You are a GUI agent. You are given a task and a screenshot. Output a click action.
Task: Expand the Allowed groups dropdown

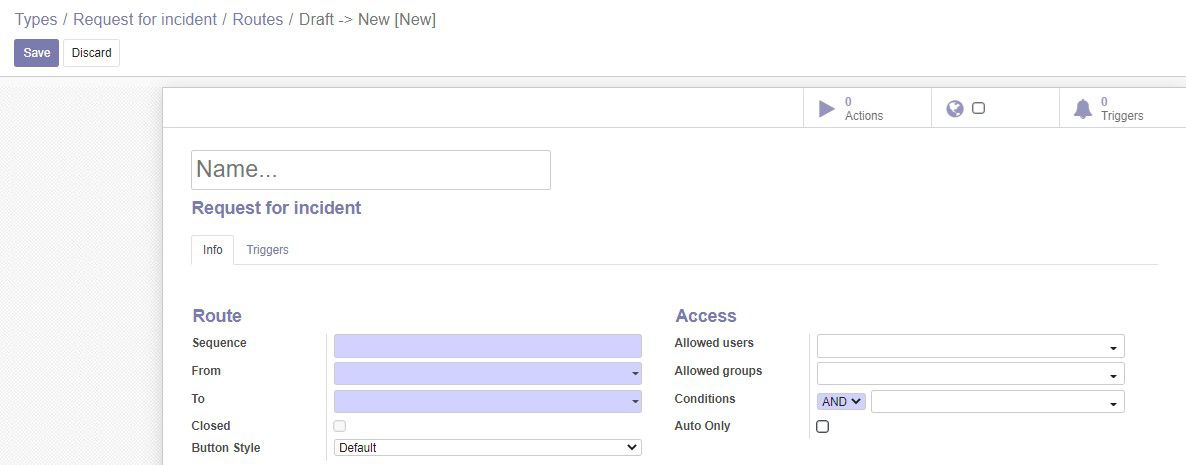click(970, 374)
